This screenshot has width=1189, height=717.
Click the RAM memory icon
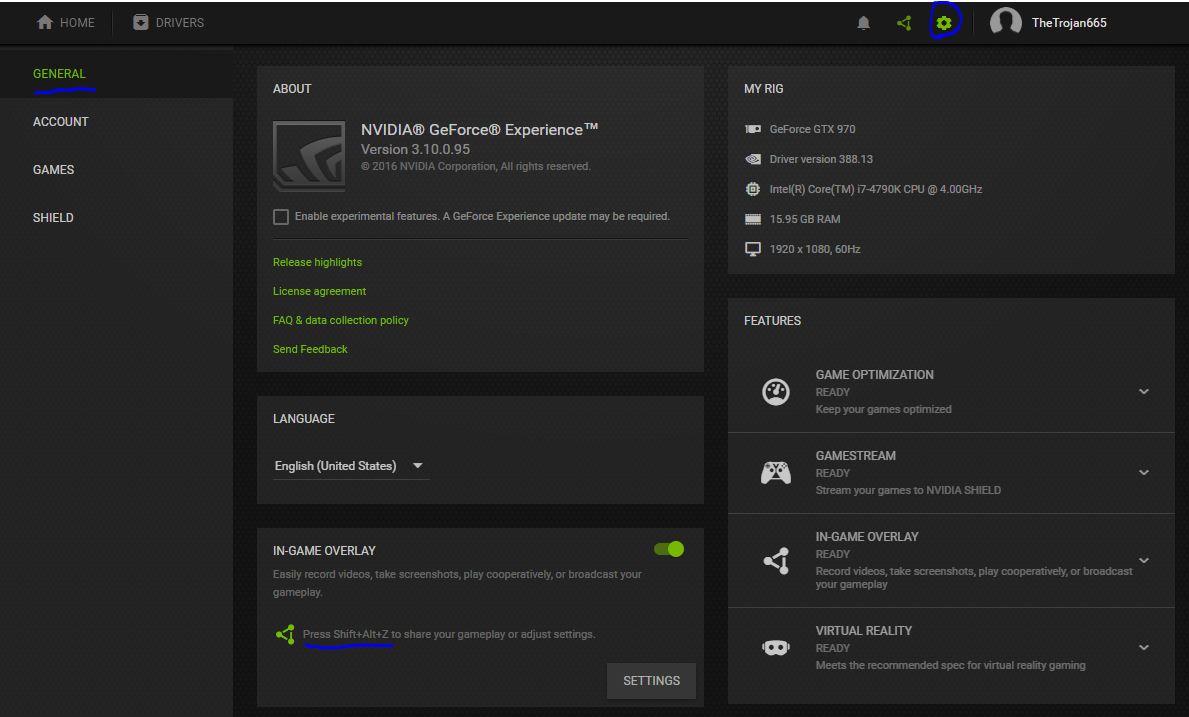point(752,219)
